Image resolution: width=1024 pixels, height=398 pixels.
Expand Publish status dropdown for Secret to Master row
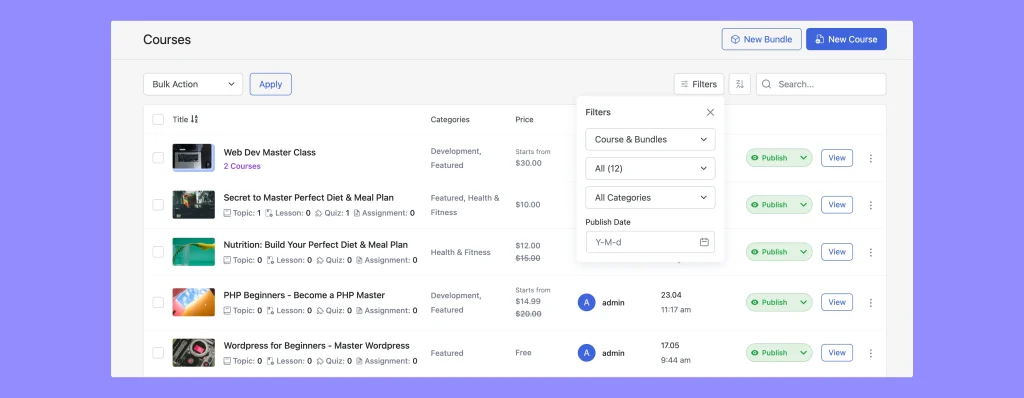[x=803, y=205]
